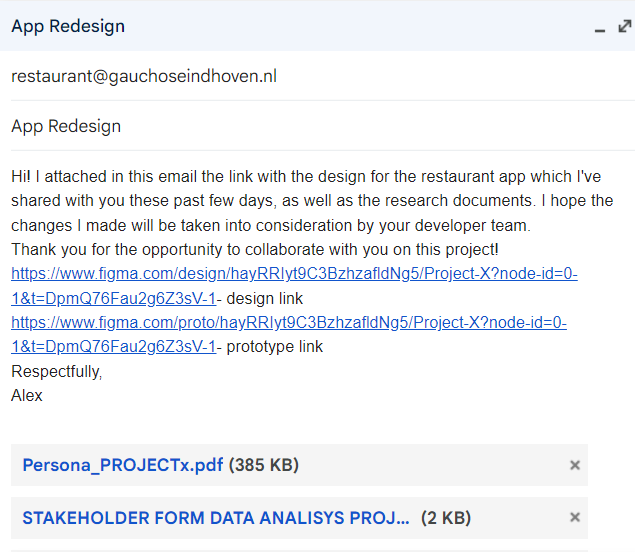Click on the "Alex" signature text
The height and width of the screenshot is (552, 635).
(x=27, y=395)
